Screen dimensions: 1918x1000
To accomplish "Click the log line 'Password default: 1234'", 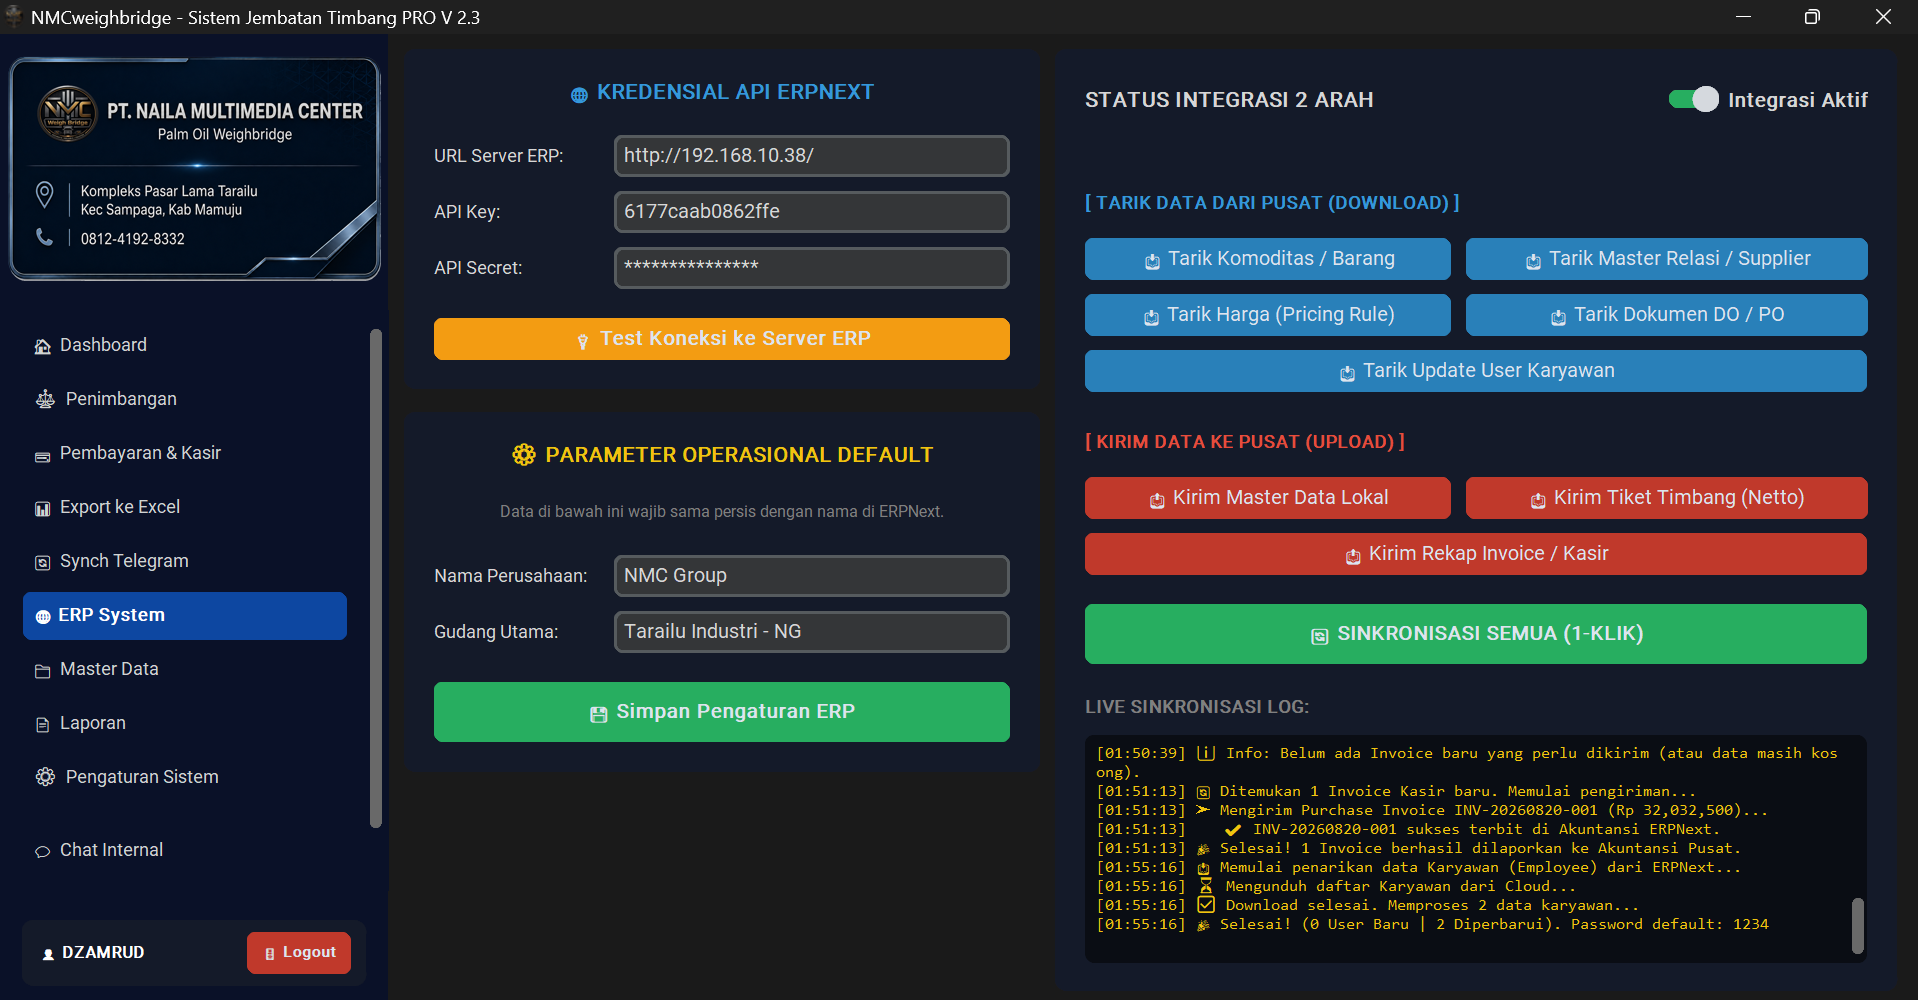I will coord(1432,924).
